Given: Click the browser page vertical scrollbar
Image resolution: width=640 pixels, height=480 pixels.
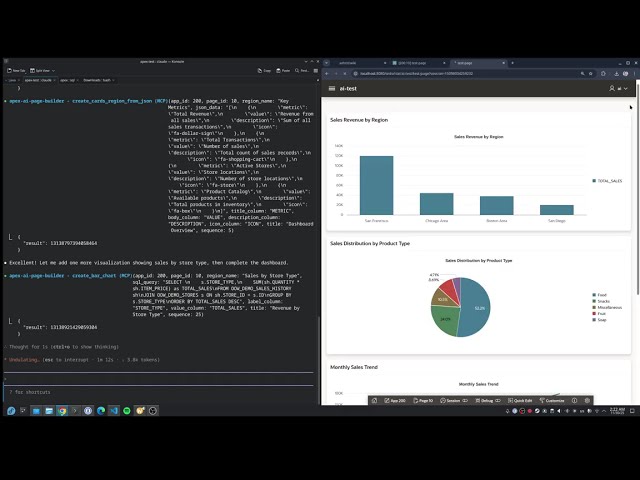Looking at the screenshot, I should pos(638,188).
